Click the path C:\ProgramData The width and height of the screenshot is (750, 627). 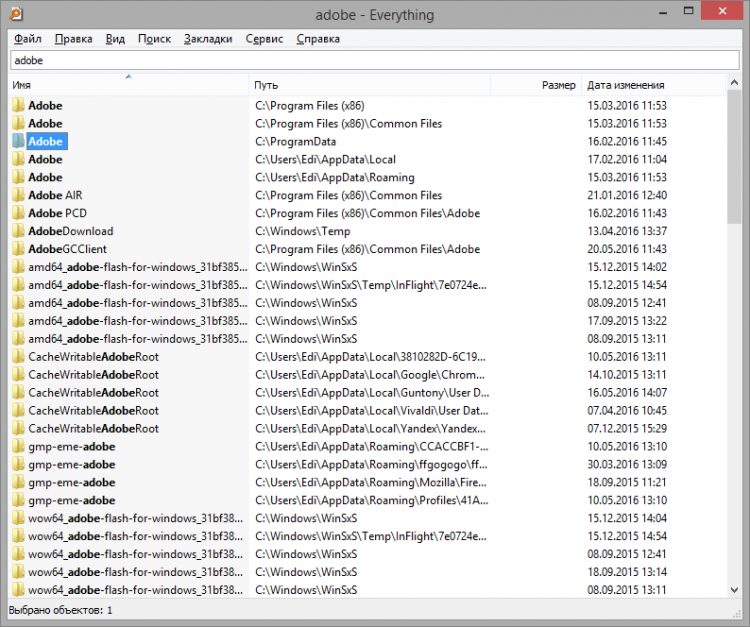click(x=296, y=141)
